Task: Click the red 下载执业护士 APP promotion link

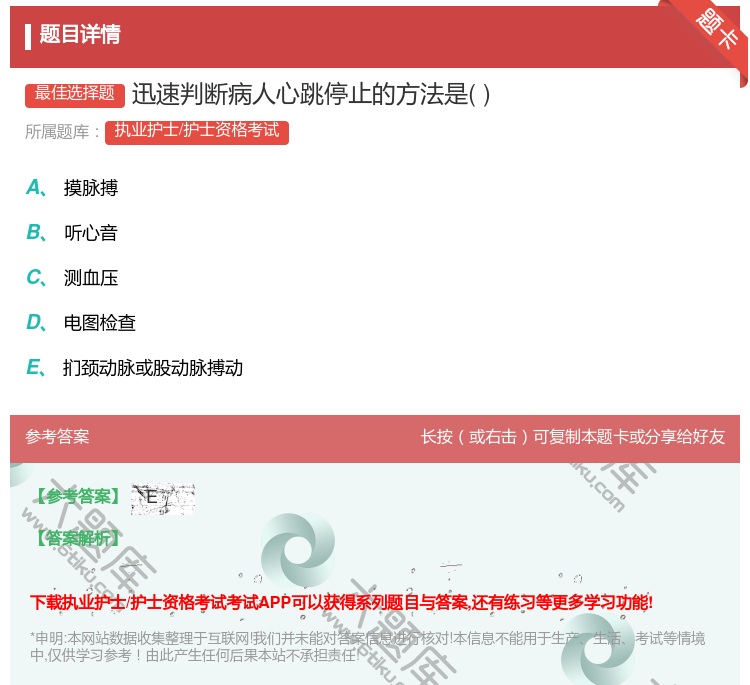Action: (x=342, y=602)
